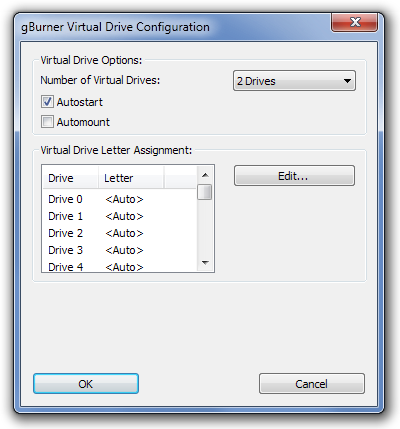Select the Drive 0 row
Viewport: 400px width, 429px height.
119,199
